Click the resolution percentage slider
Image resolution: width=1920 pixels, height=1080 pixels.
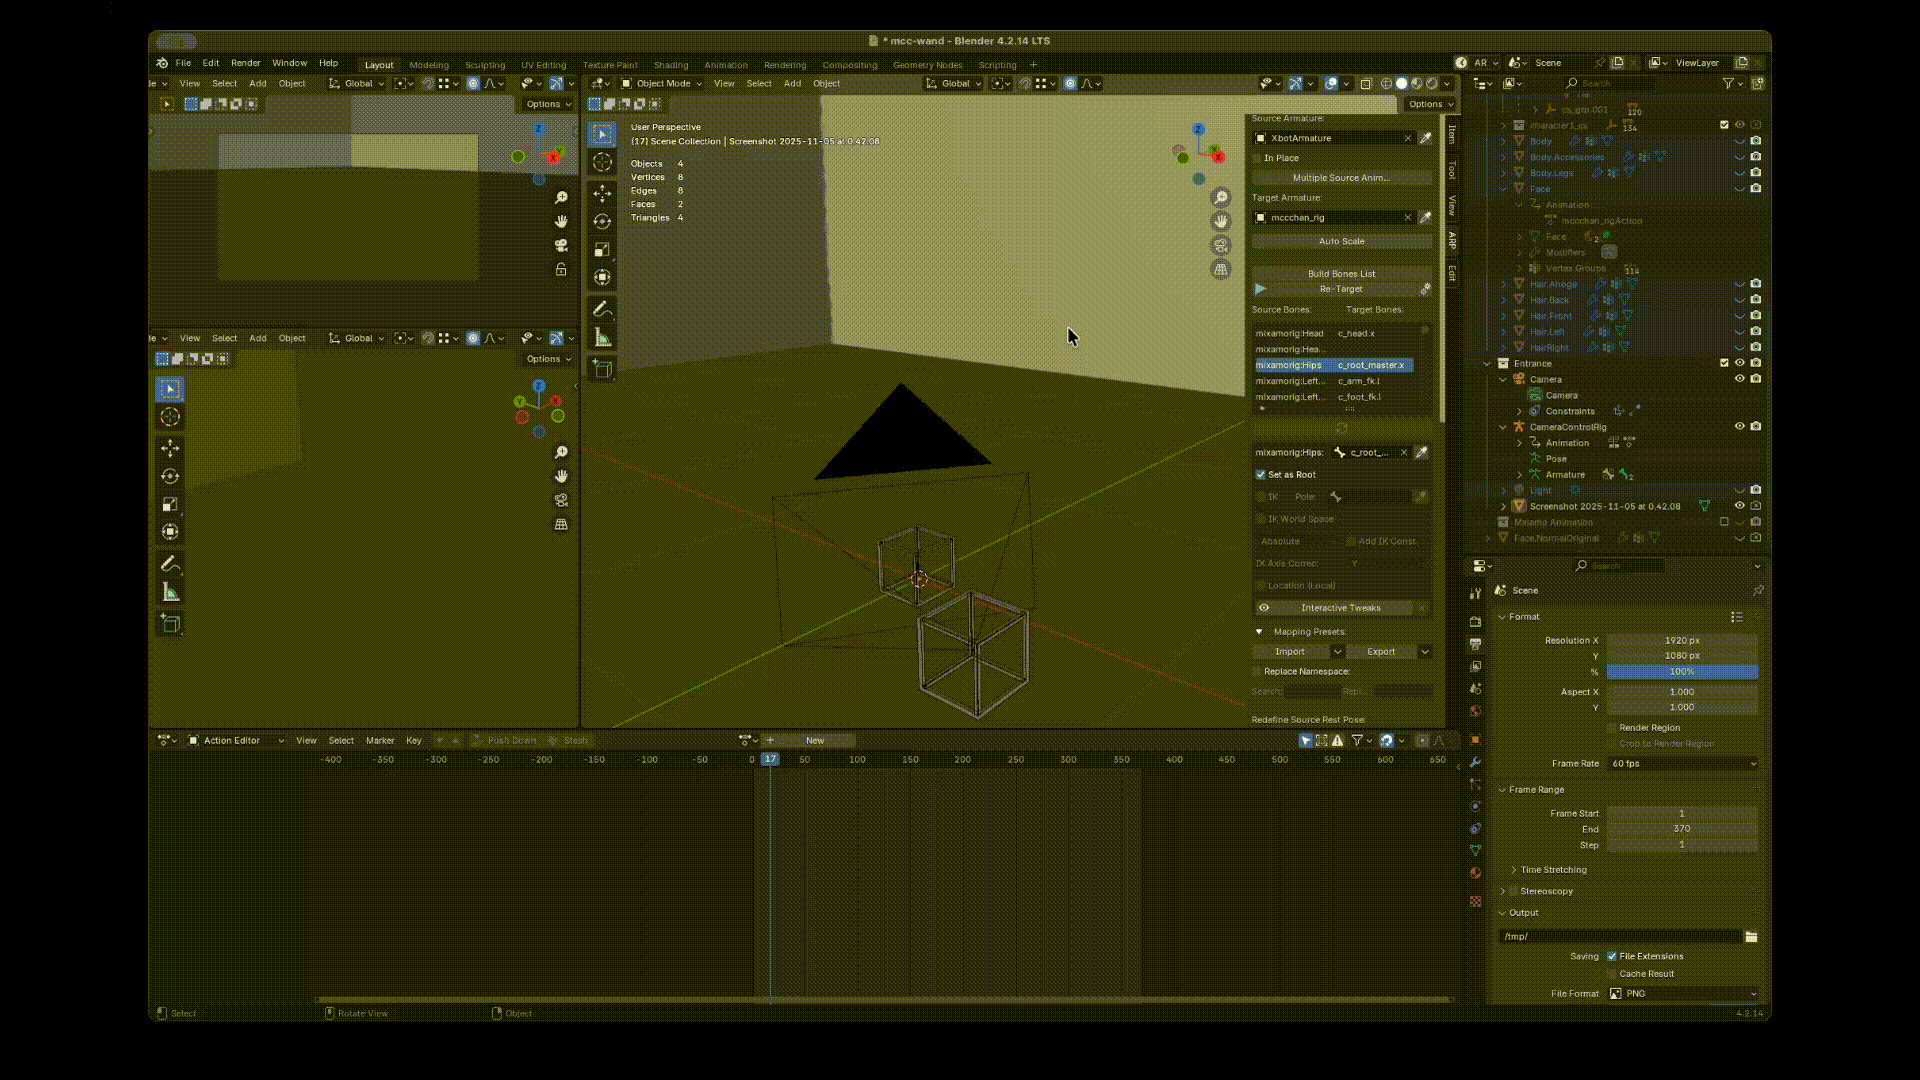click(x=1682, y=672)
